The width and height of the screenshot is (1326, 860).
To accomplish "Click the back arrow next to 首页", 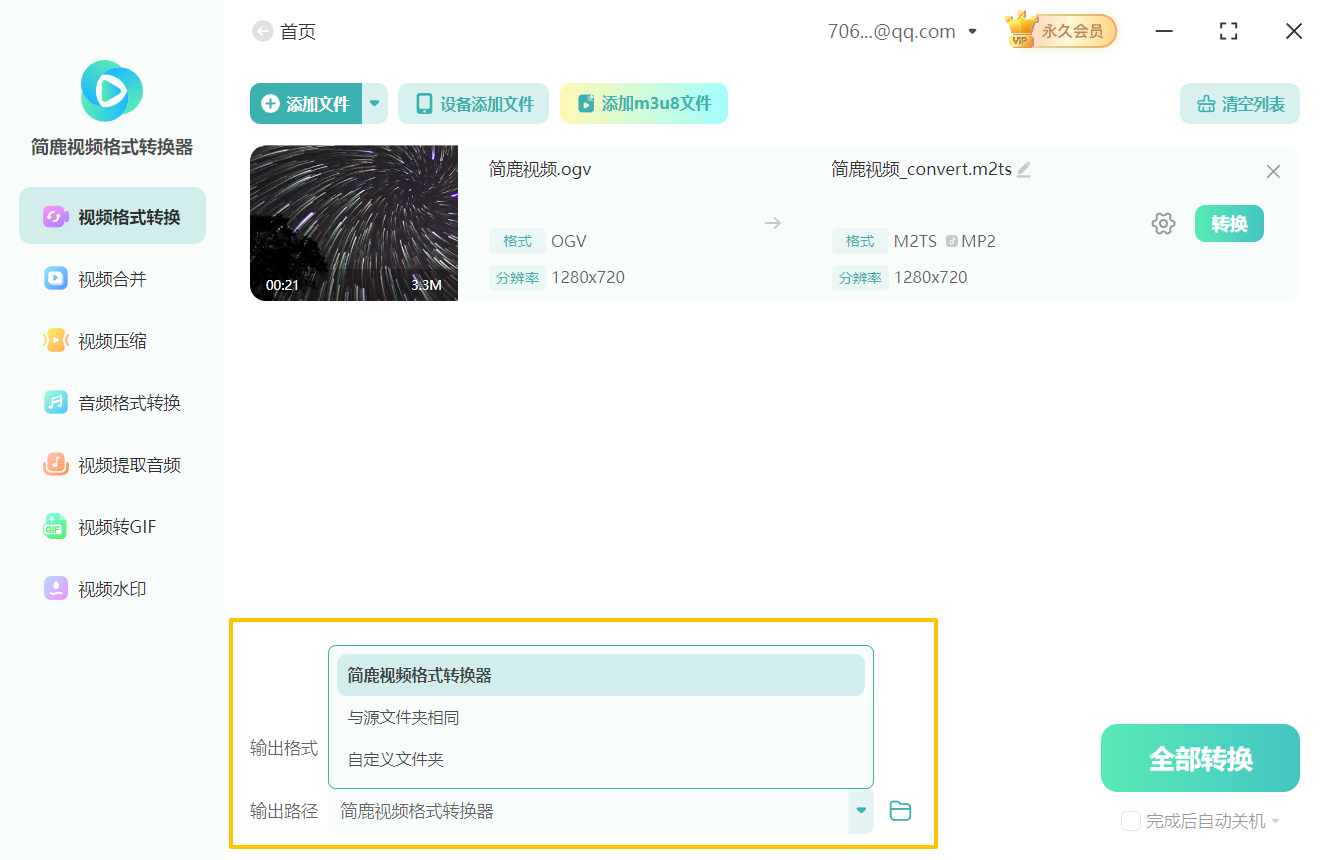I will click(258, 31).
